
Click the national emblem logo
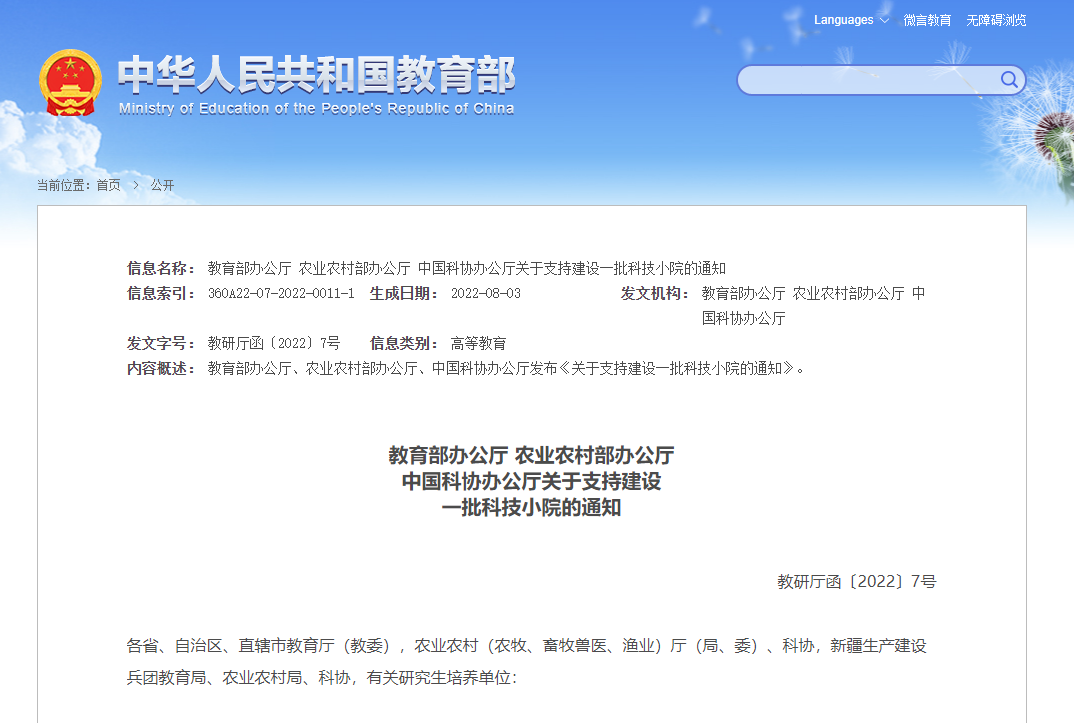click(x=70, y=84)
